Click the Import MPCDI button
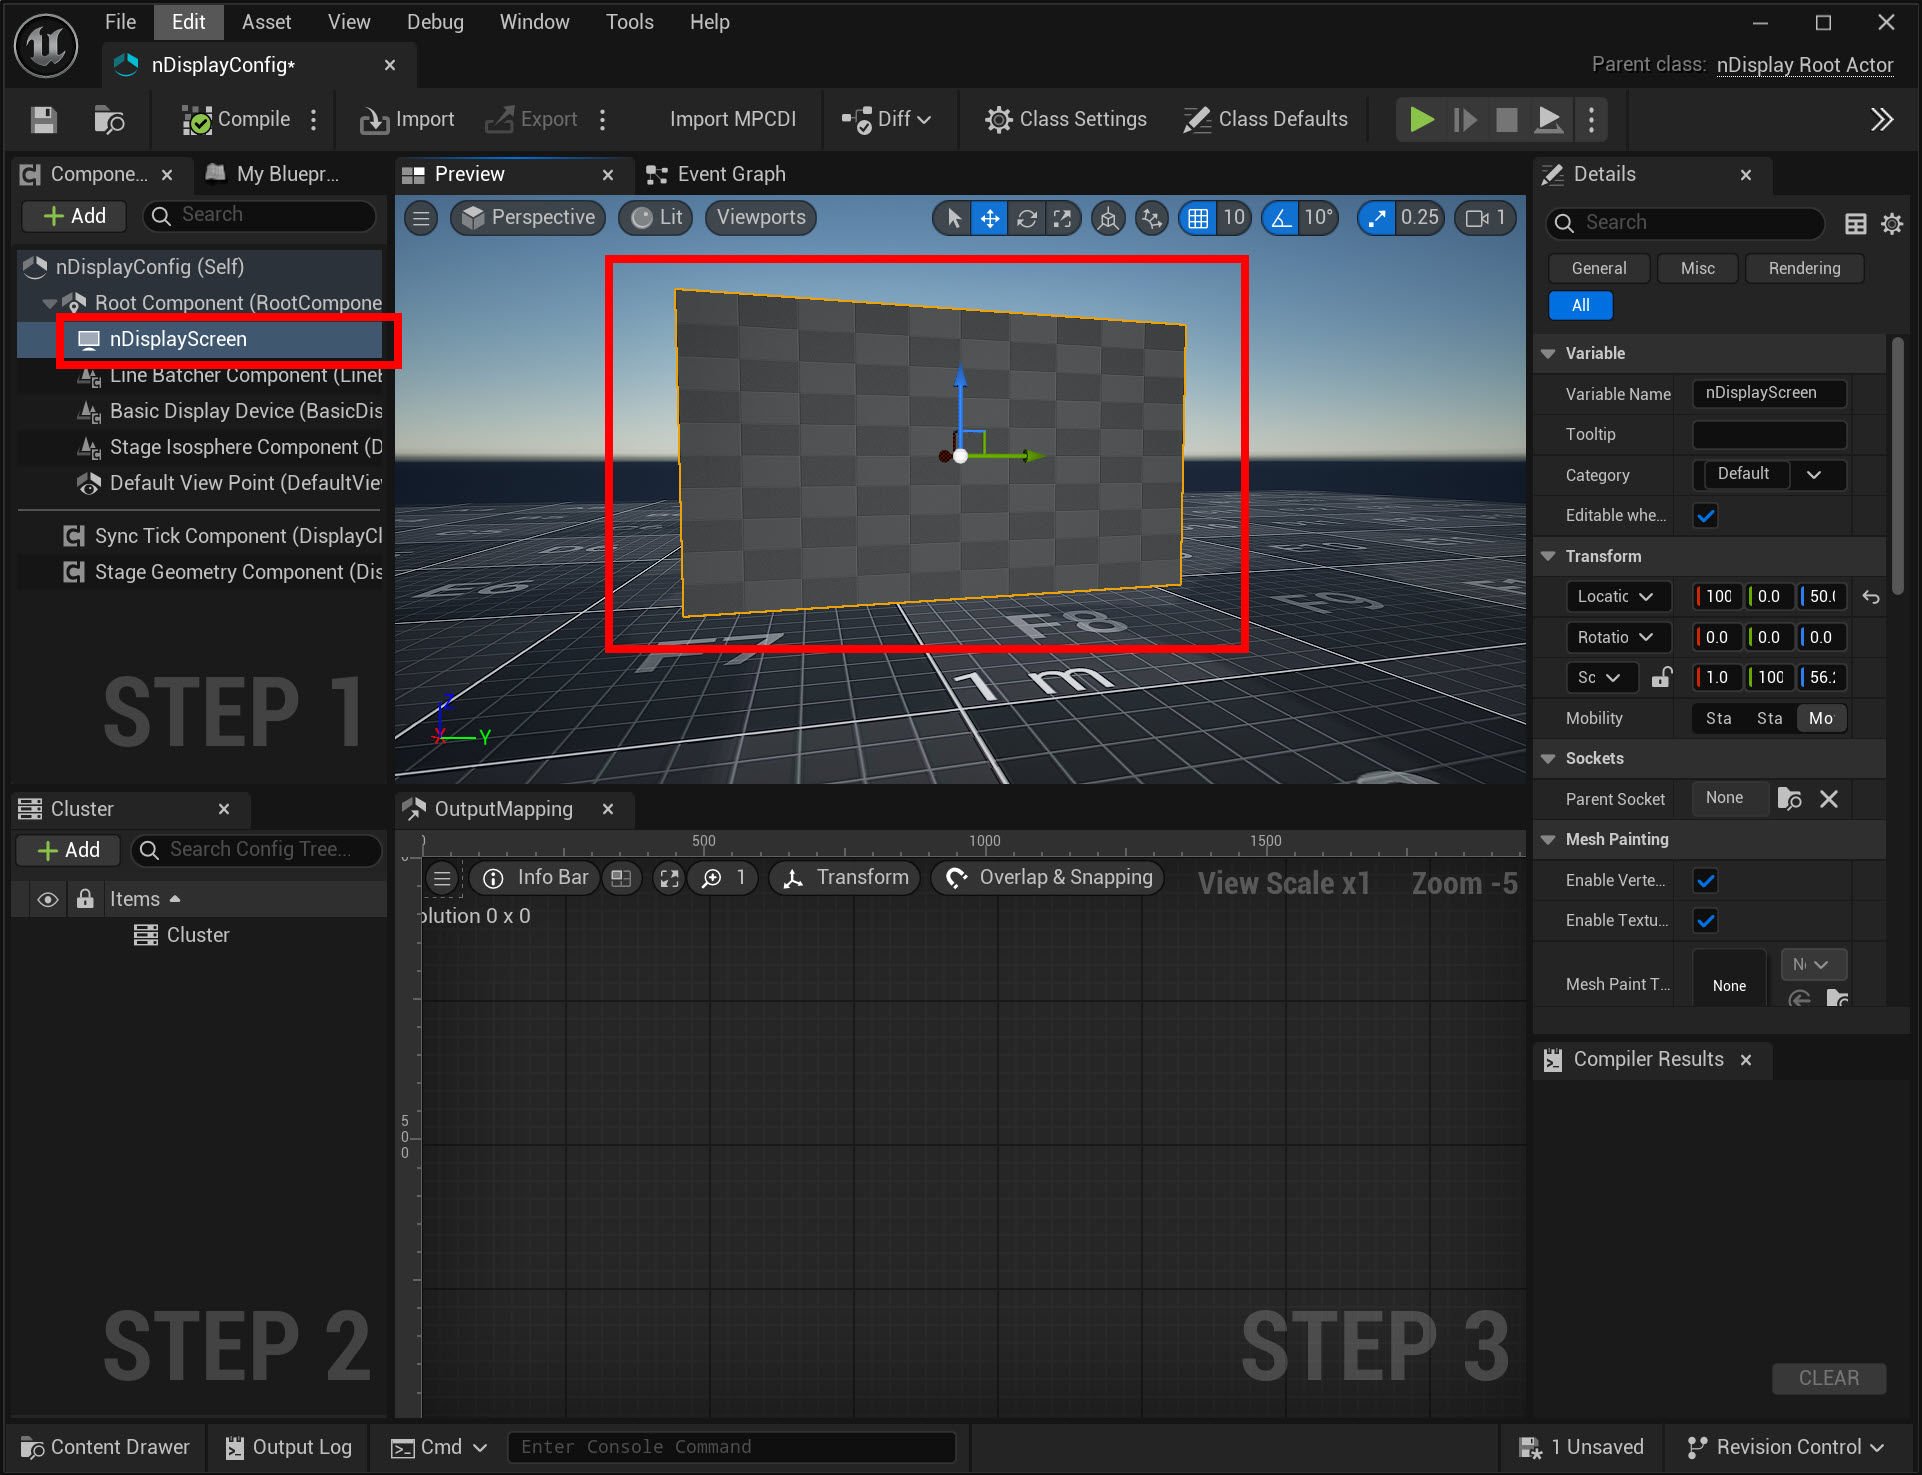Viewport: 1922px width, 1475px height. tap(732, 120)
